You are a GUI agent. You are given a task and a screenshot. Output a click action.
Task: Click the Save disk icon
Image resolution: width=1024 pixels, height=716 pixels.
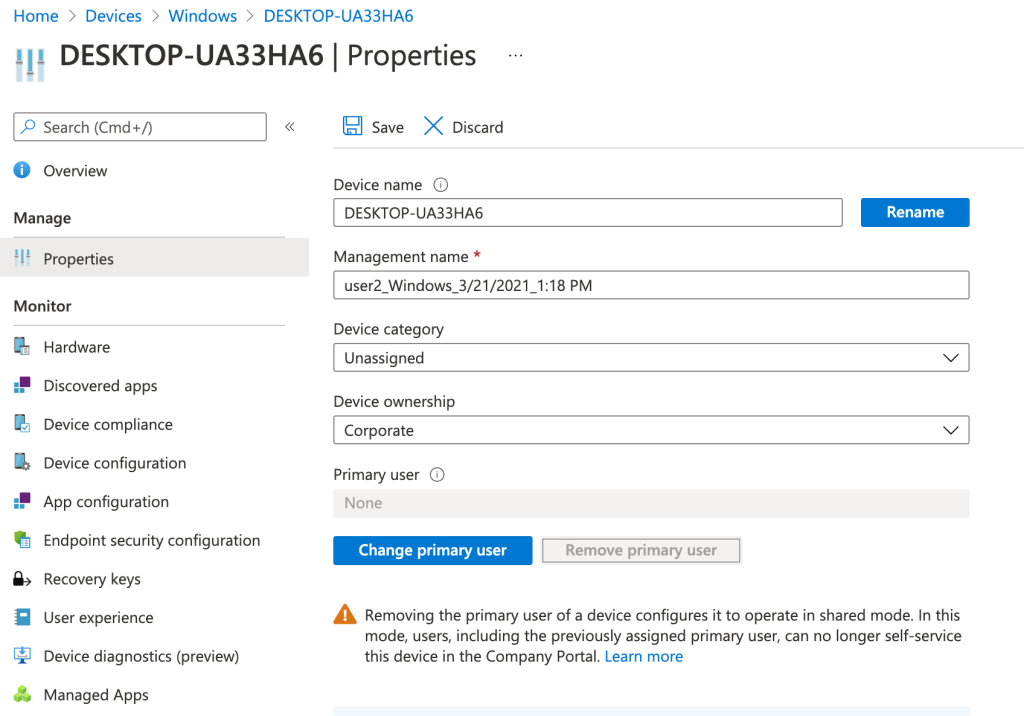352,126
